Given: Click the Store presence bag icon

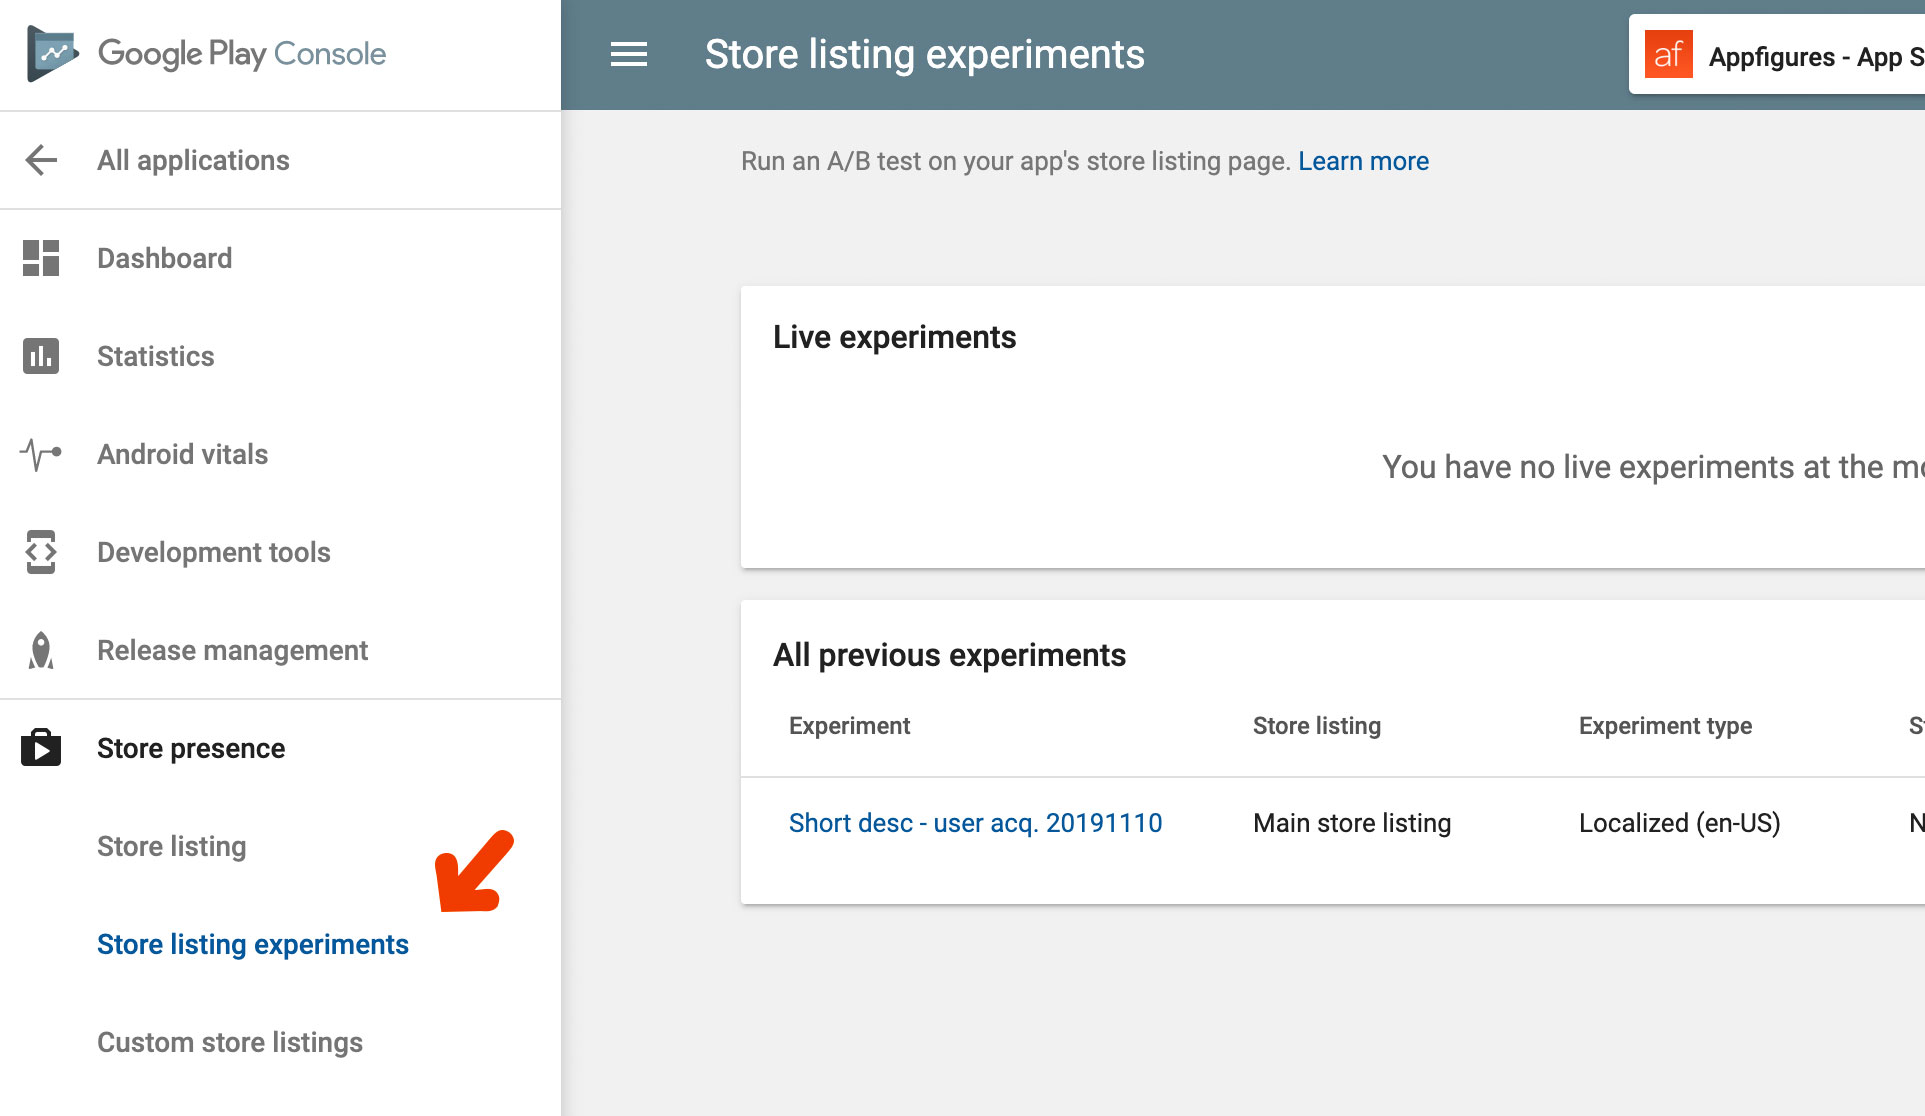Looking at the screenshot, I should [41, 747].
